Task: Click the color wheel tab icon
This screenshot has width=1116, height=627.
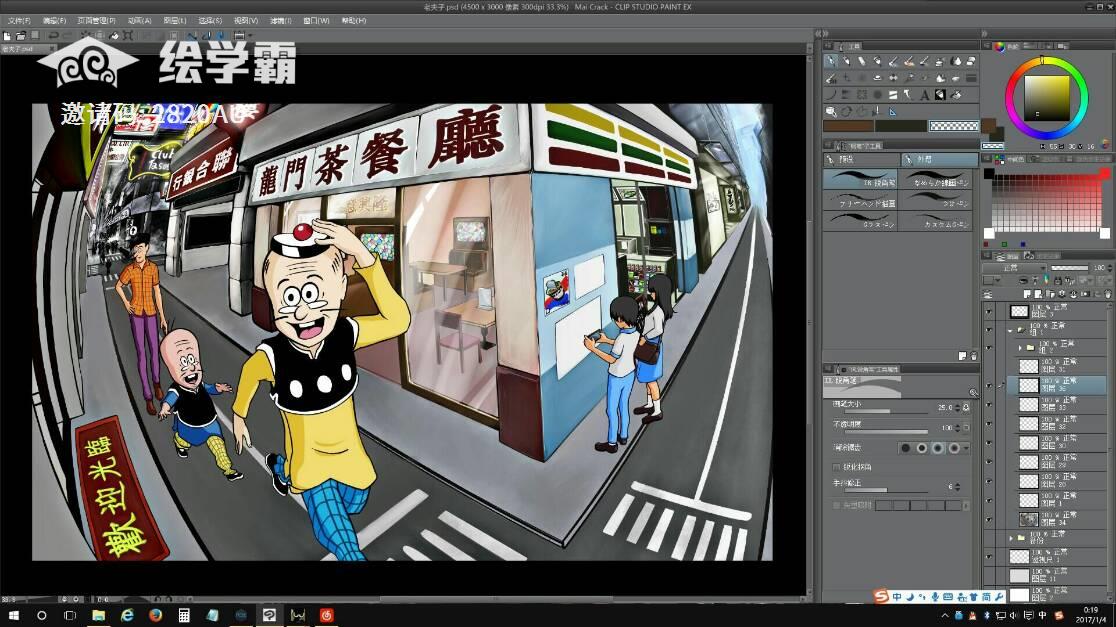Action: (999, 46)
